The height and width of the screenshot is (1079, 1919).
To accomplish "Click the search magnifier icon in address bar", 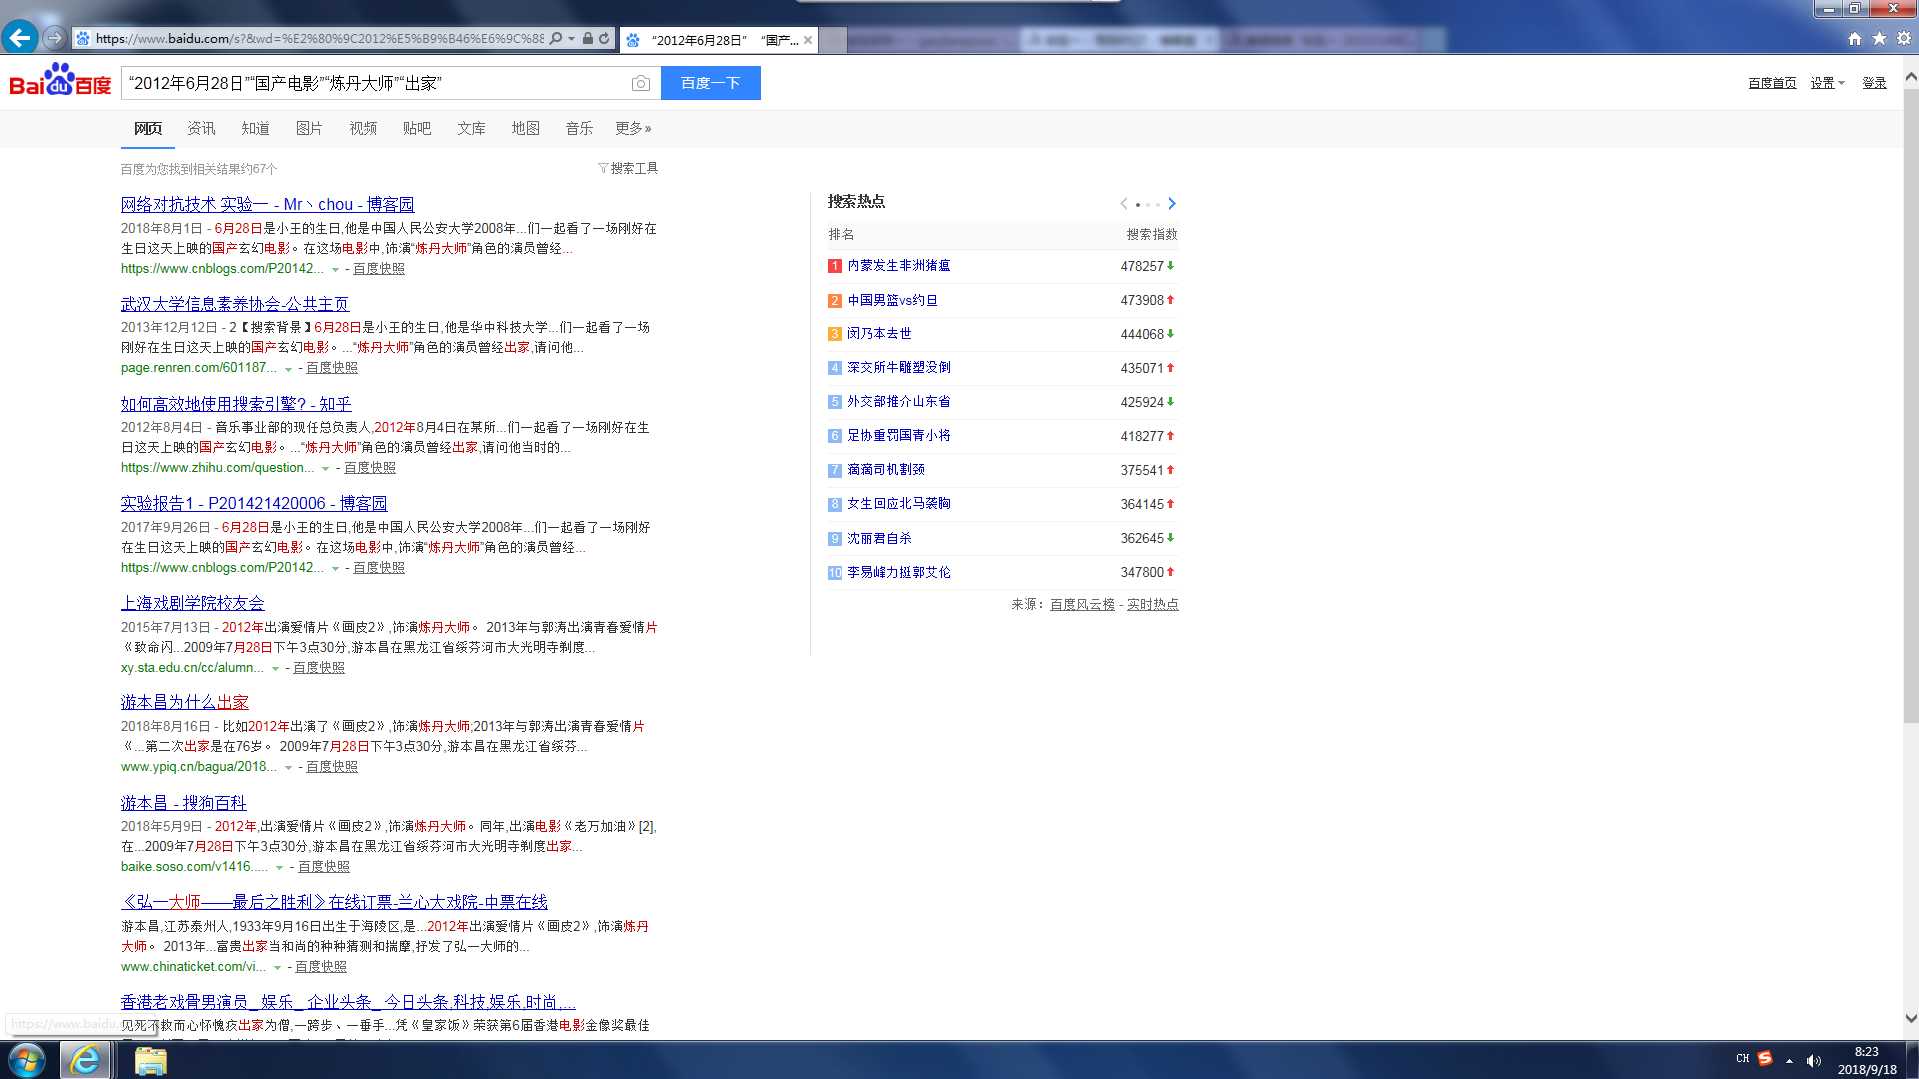I will [x=556, y=38].
